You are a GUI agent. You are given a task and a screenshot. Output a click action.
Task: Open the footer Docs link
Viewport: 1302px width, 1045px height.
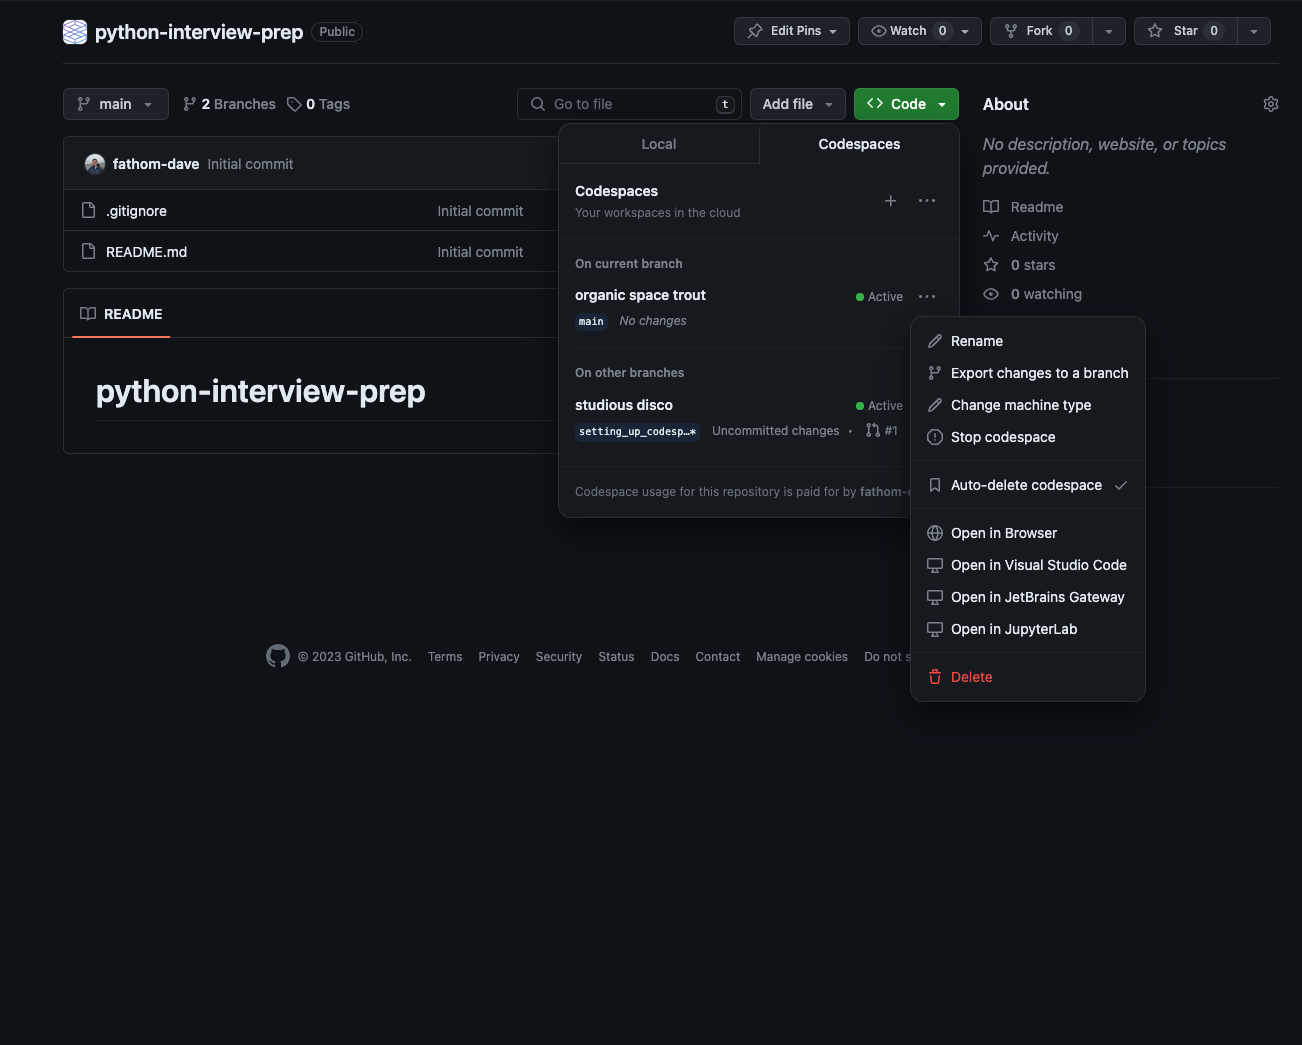tap(665, 657)
